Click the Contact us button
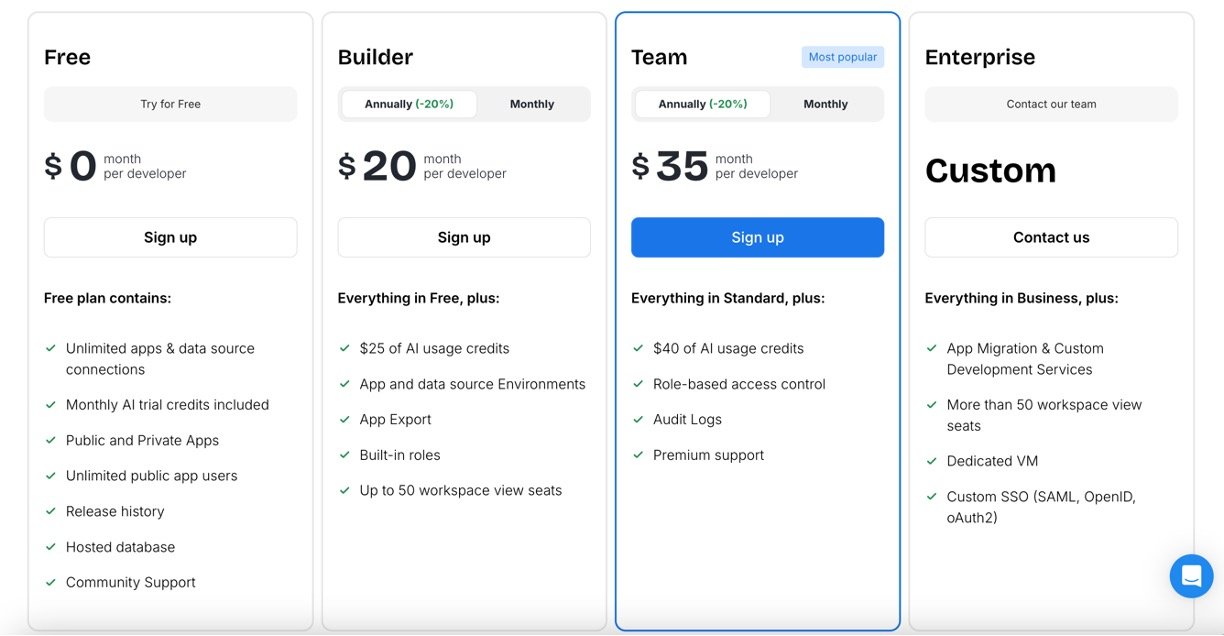 click(1051, 238)
